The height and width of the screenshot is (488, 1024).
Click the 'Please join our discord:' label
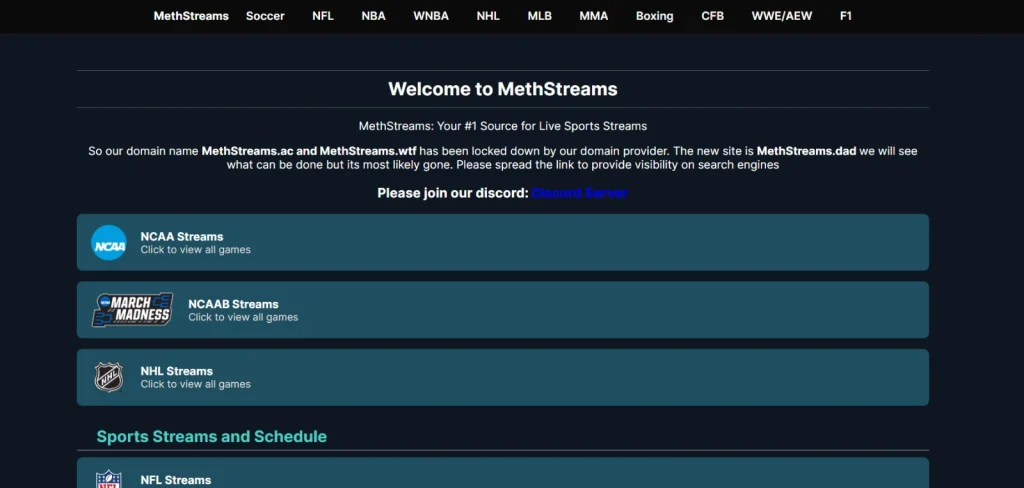(453, 193)
